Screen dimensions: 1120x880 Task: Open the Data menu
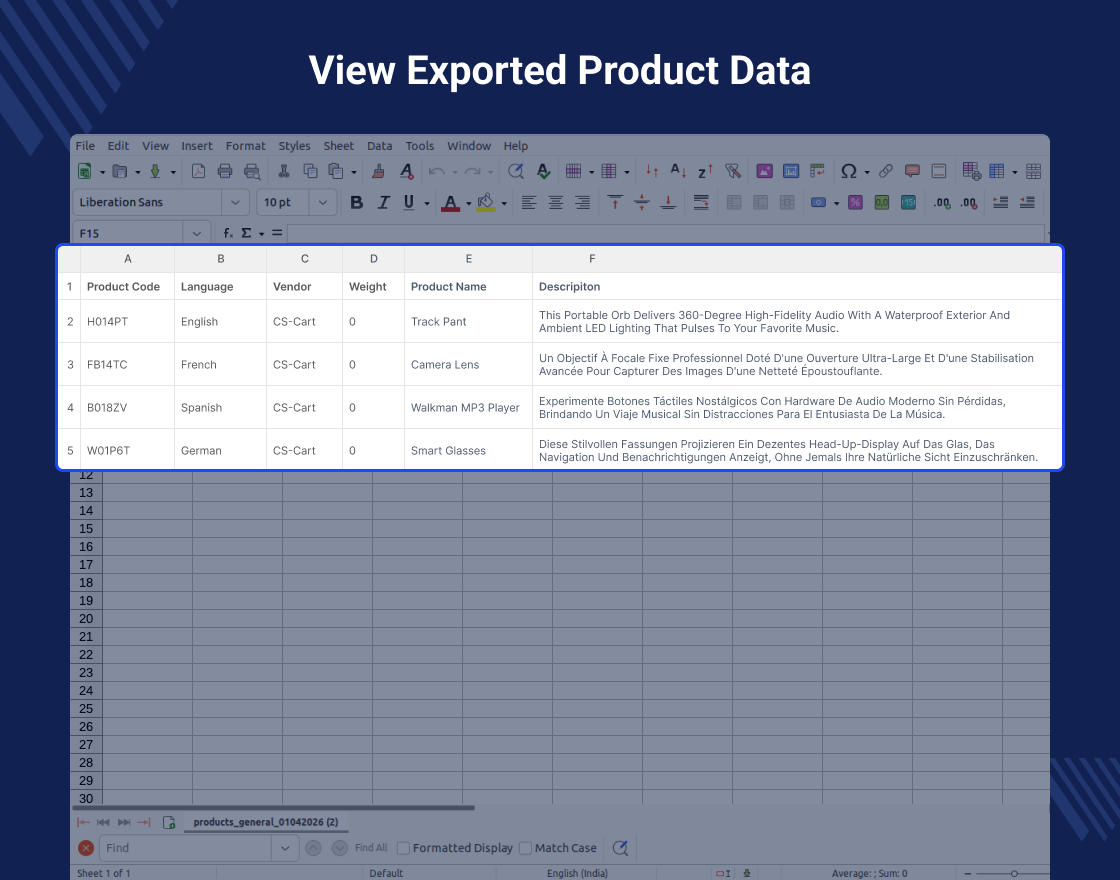coord(379,146)
